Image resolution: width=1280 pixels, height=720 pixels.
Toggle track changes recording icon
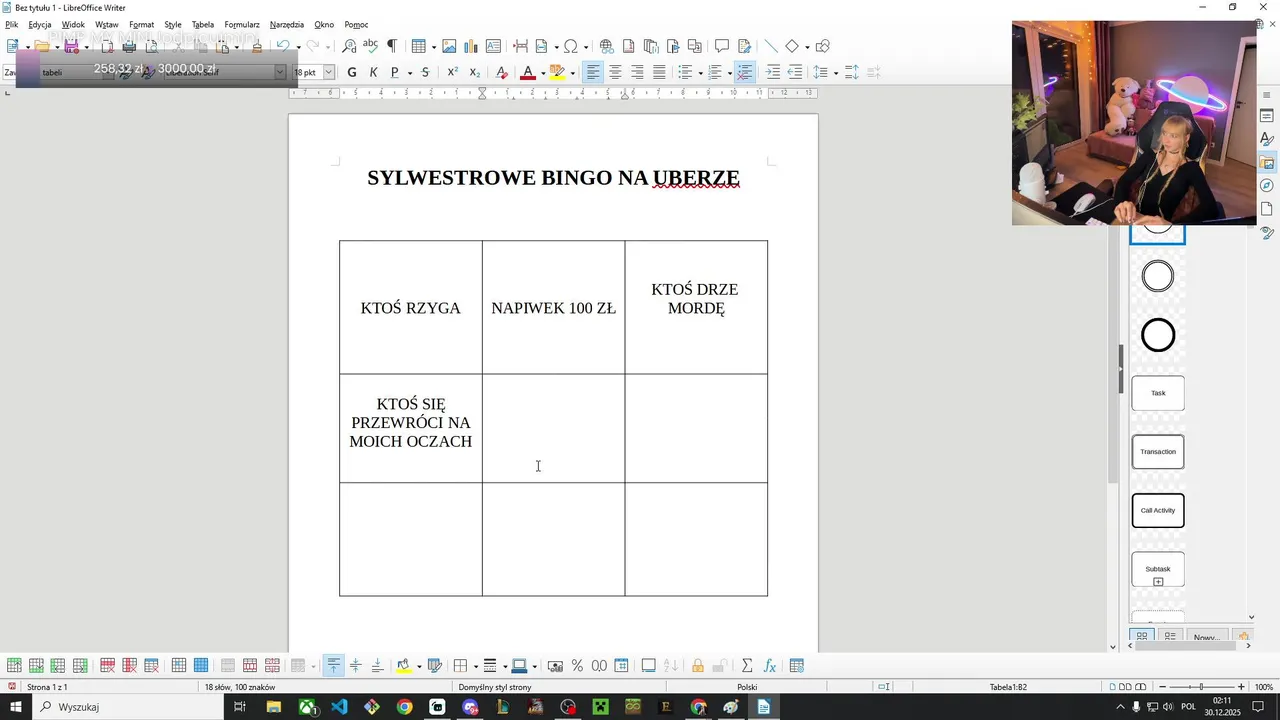744,46
